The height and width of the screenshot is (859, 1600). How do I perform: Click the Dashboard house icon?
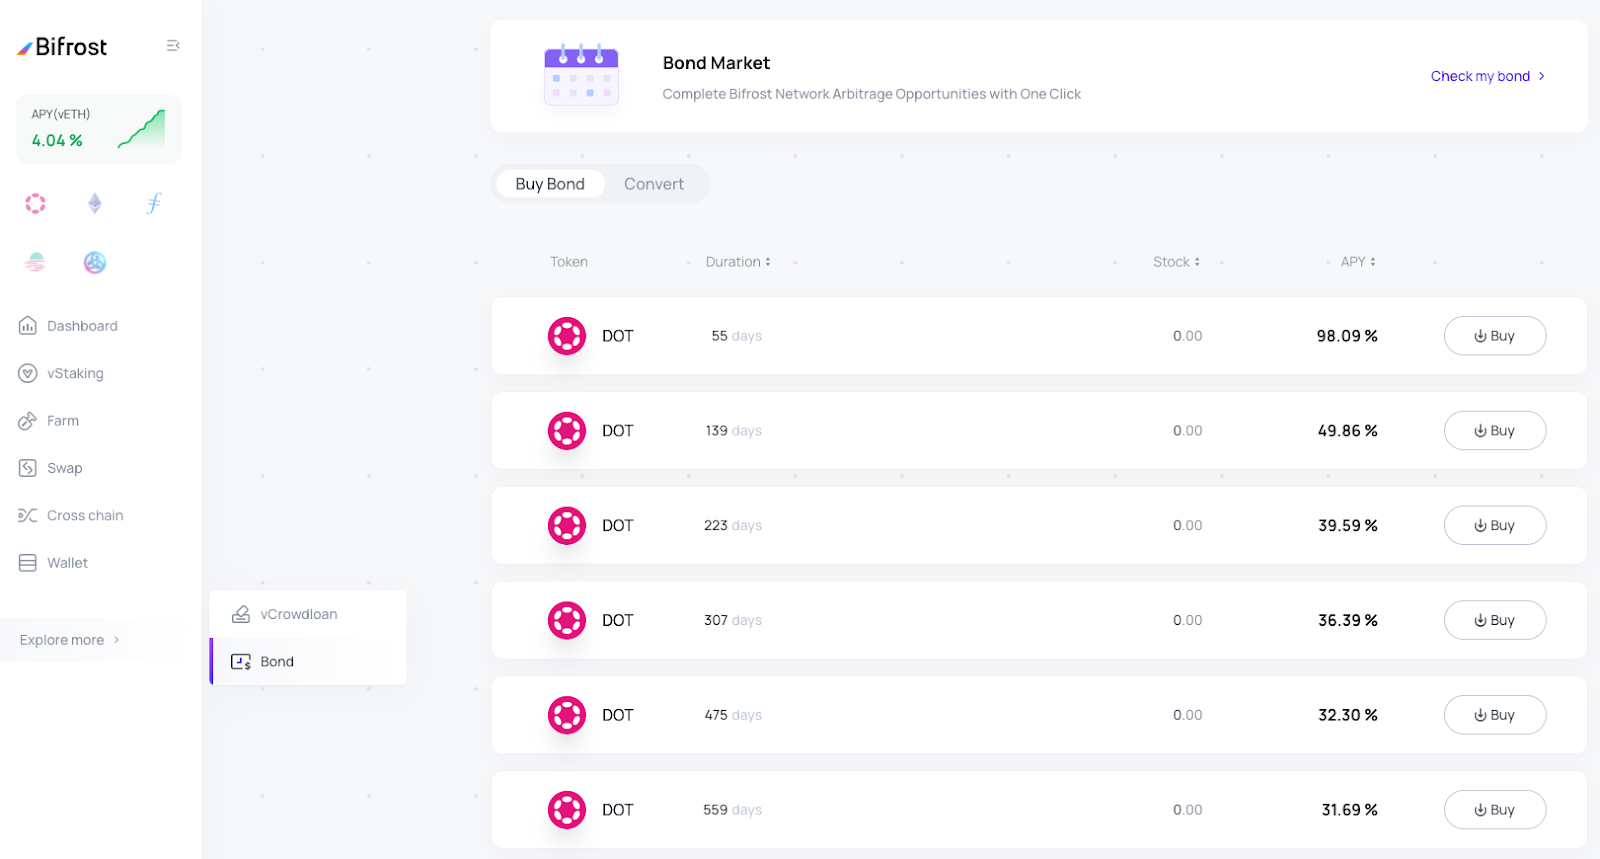click(x=28, y=326)
